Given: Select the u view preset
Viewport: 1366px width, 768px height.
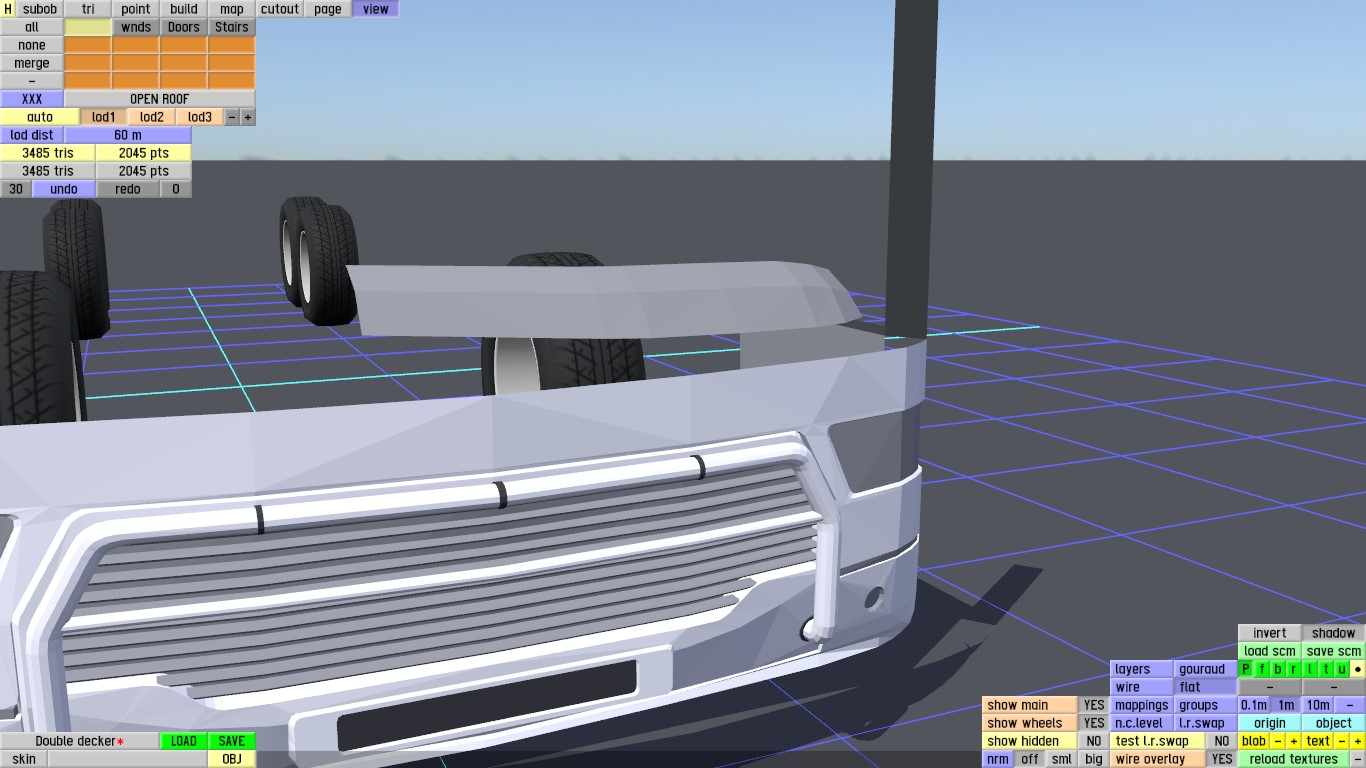Looking at the screenshot, I should (1342, 669).
